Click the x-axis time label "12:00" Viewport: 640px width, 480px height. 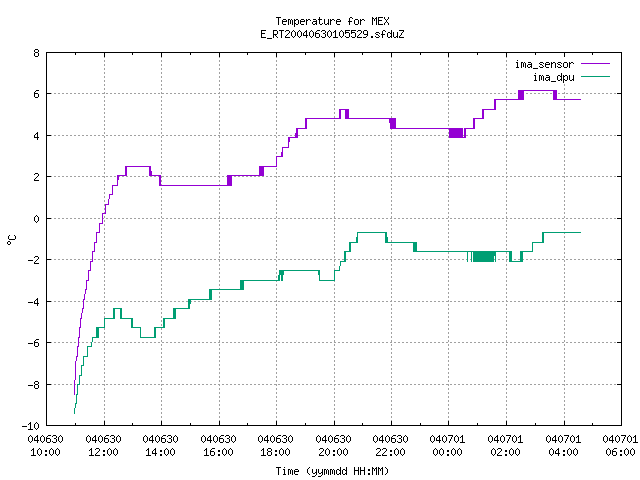(103, 452)
